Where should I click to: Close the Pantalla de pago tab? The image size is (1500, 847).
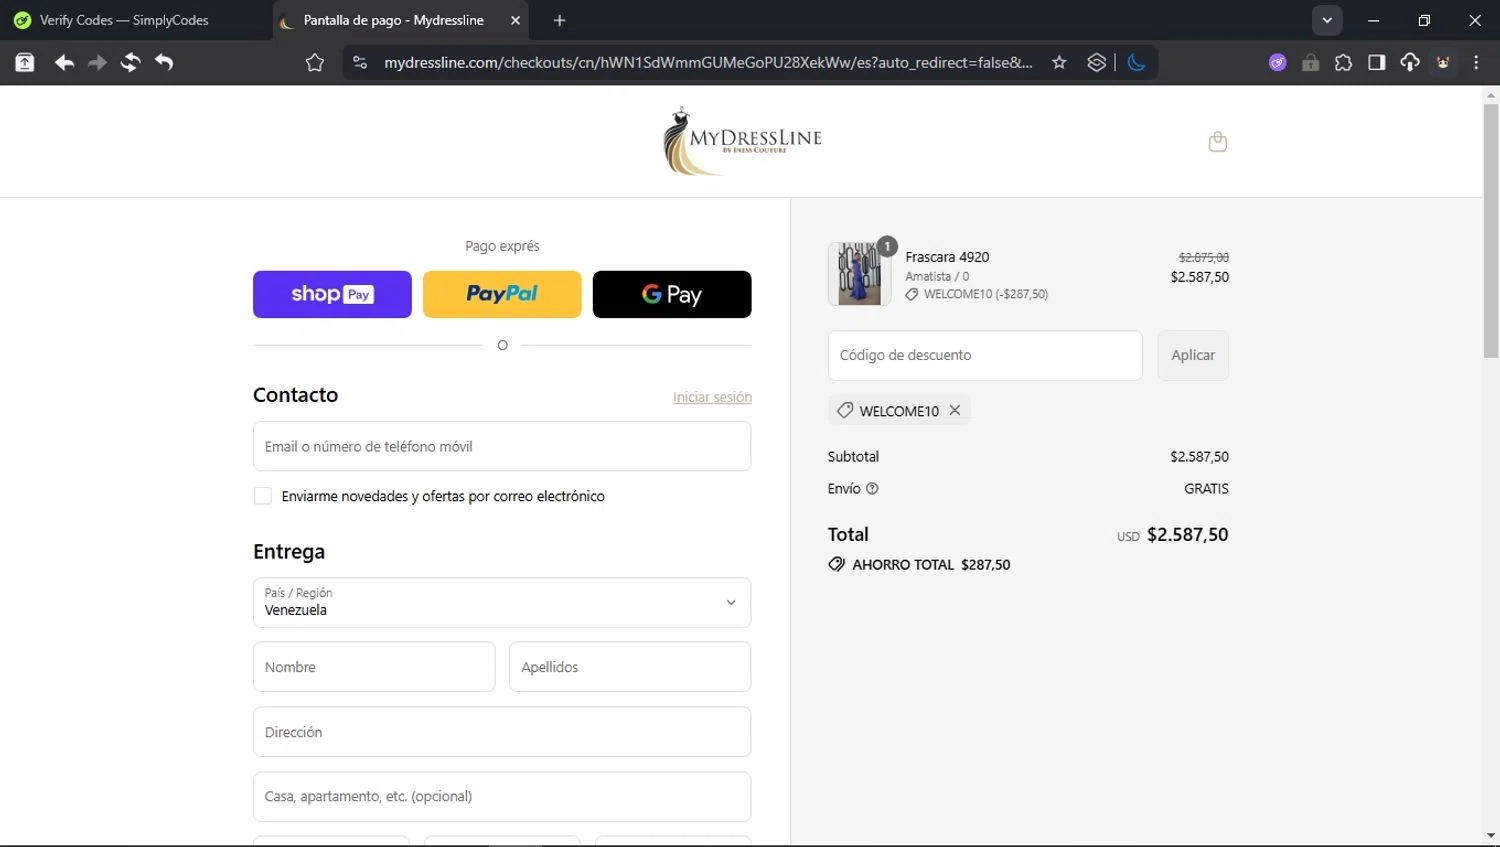point(515,20)
